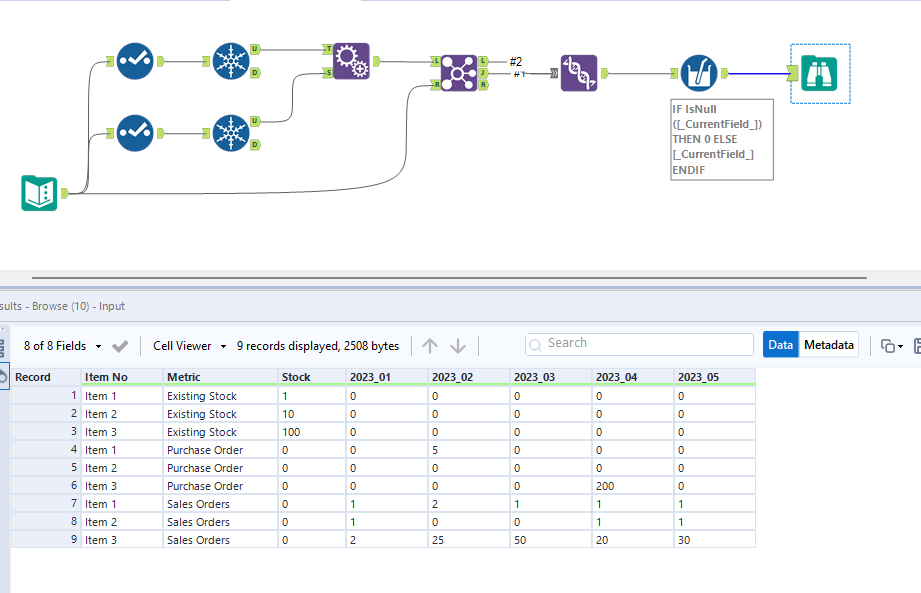Click the up navigation arrow in results toolbar
This screenshot has height=593, width=921.
[x=431, y=344]
